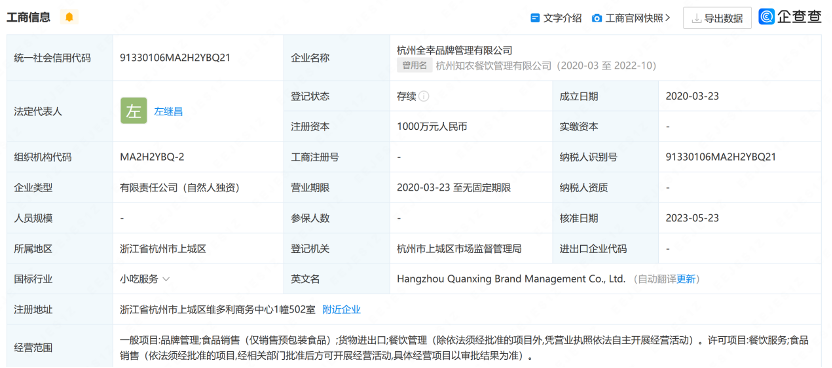The height and width of the screenshot is (368, 832).
Task: Click the 经营范围 business scope text
Action: tap(464, 348)
